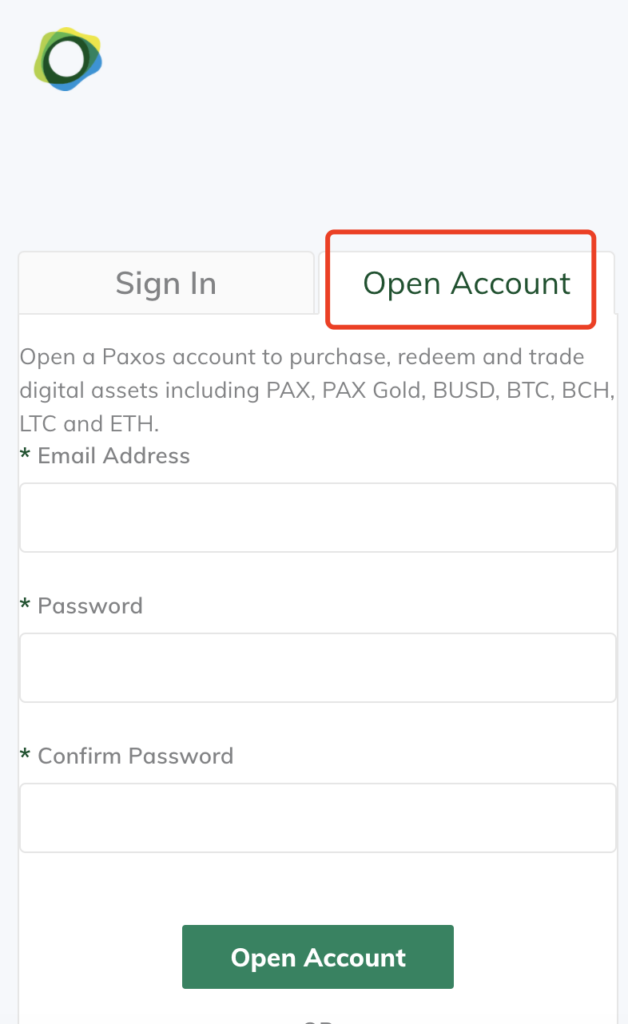
Task: Click the Paxos logo icon
Action: 68,59
